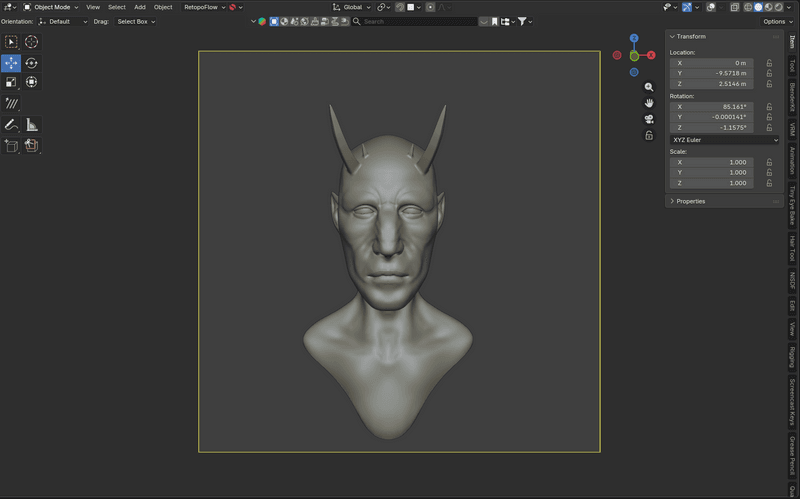The image size is (800, 499).
Task: Open the Options dropdown
Action: 778,21
